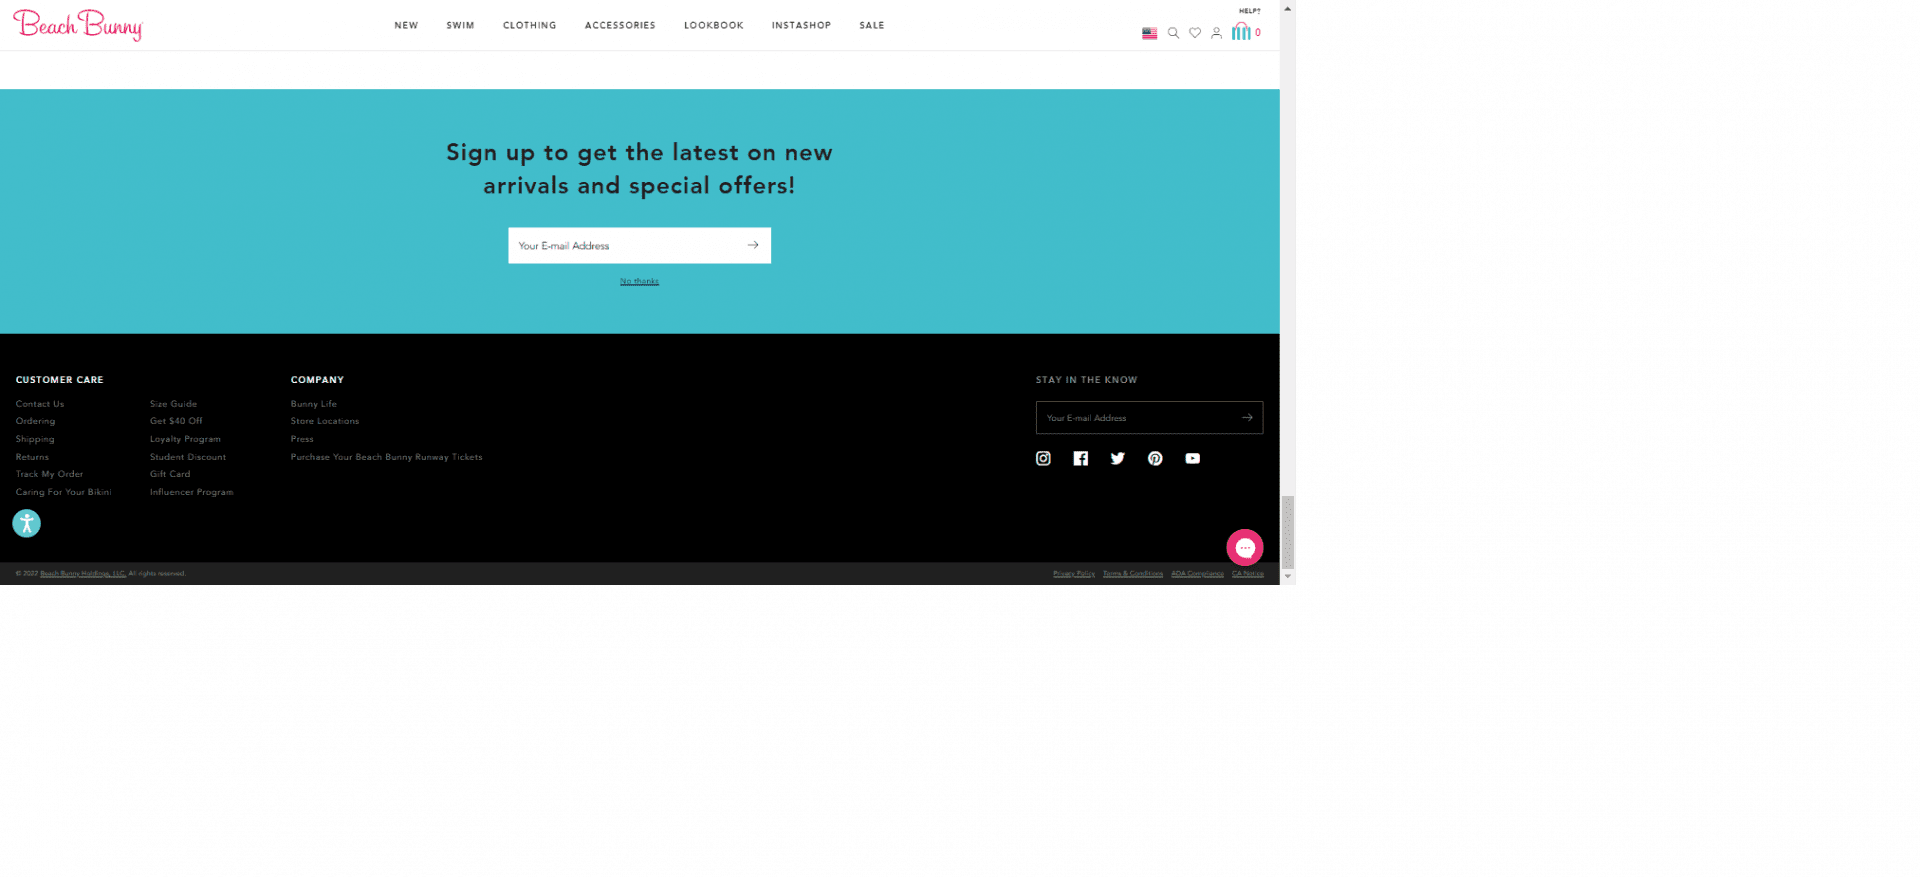This screenshot has width=1920, height=877.
Task: Open the pink chat widget bubble
Action: pyautogui.click(x=1244, y=547)
